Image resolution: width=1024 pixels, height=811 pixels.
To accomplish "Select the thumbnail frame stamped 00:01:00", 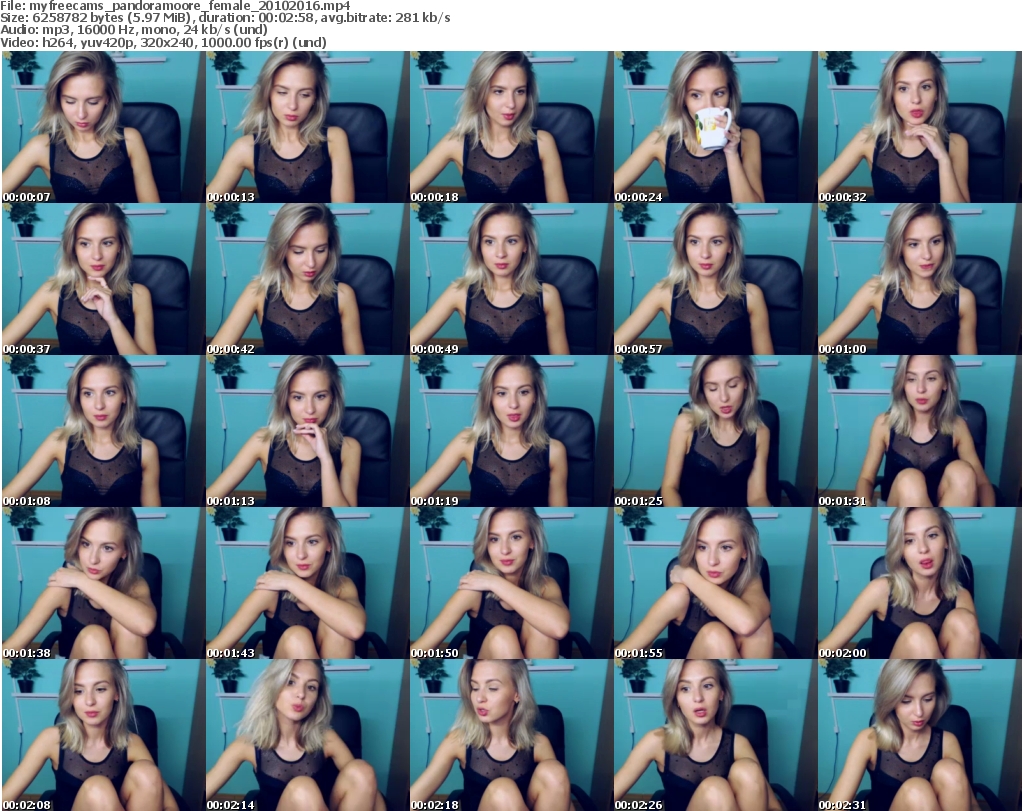I will click(919, 279).
